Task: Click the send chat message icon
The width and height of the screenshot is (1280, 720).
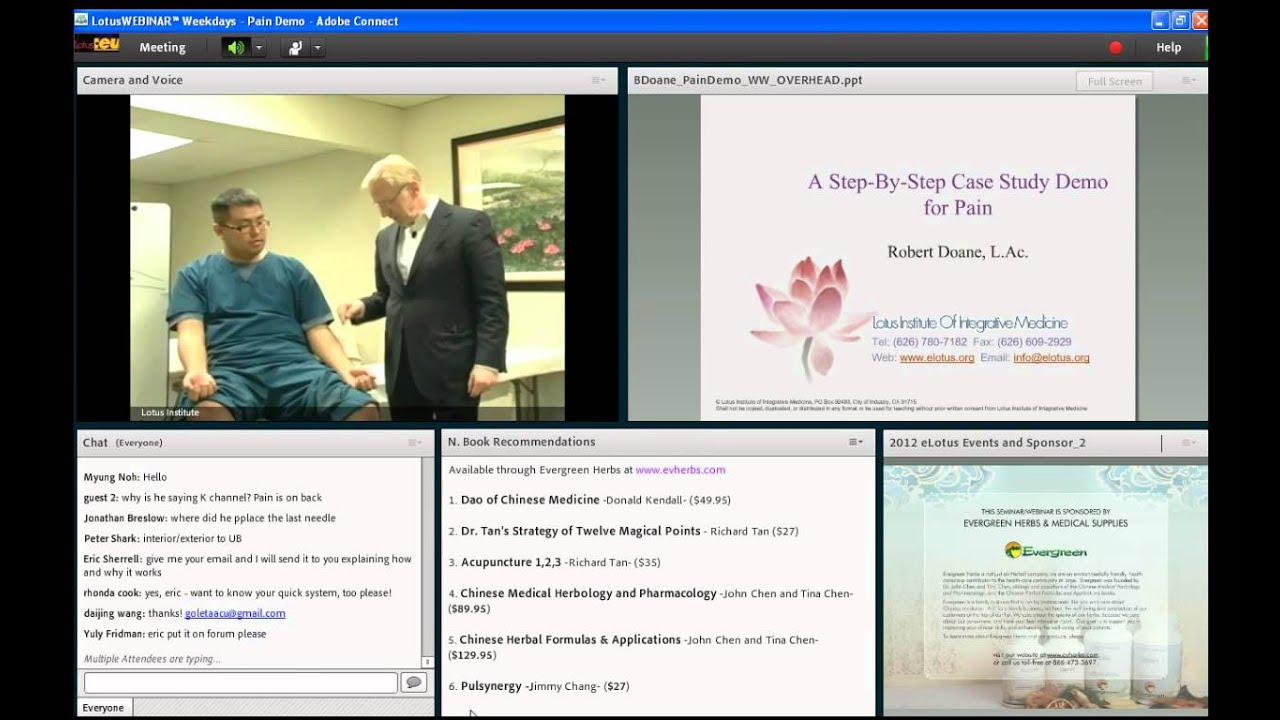Action: pos(413,682)
